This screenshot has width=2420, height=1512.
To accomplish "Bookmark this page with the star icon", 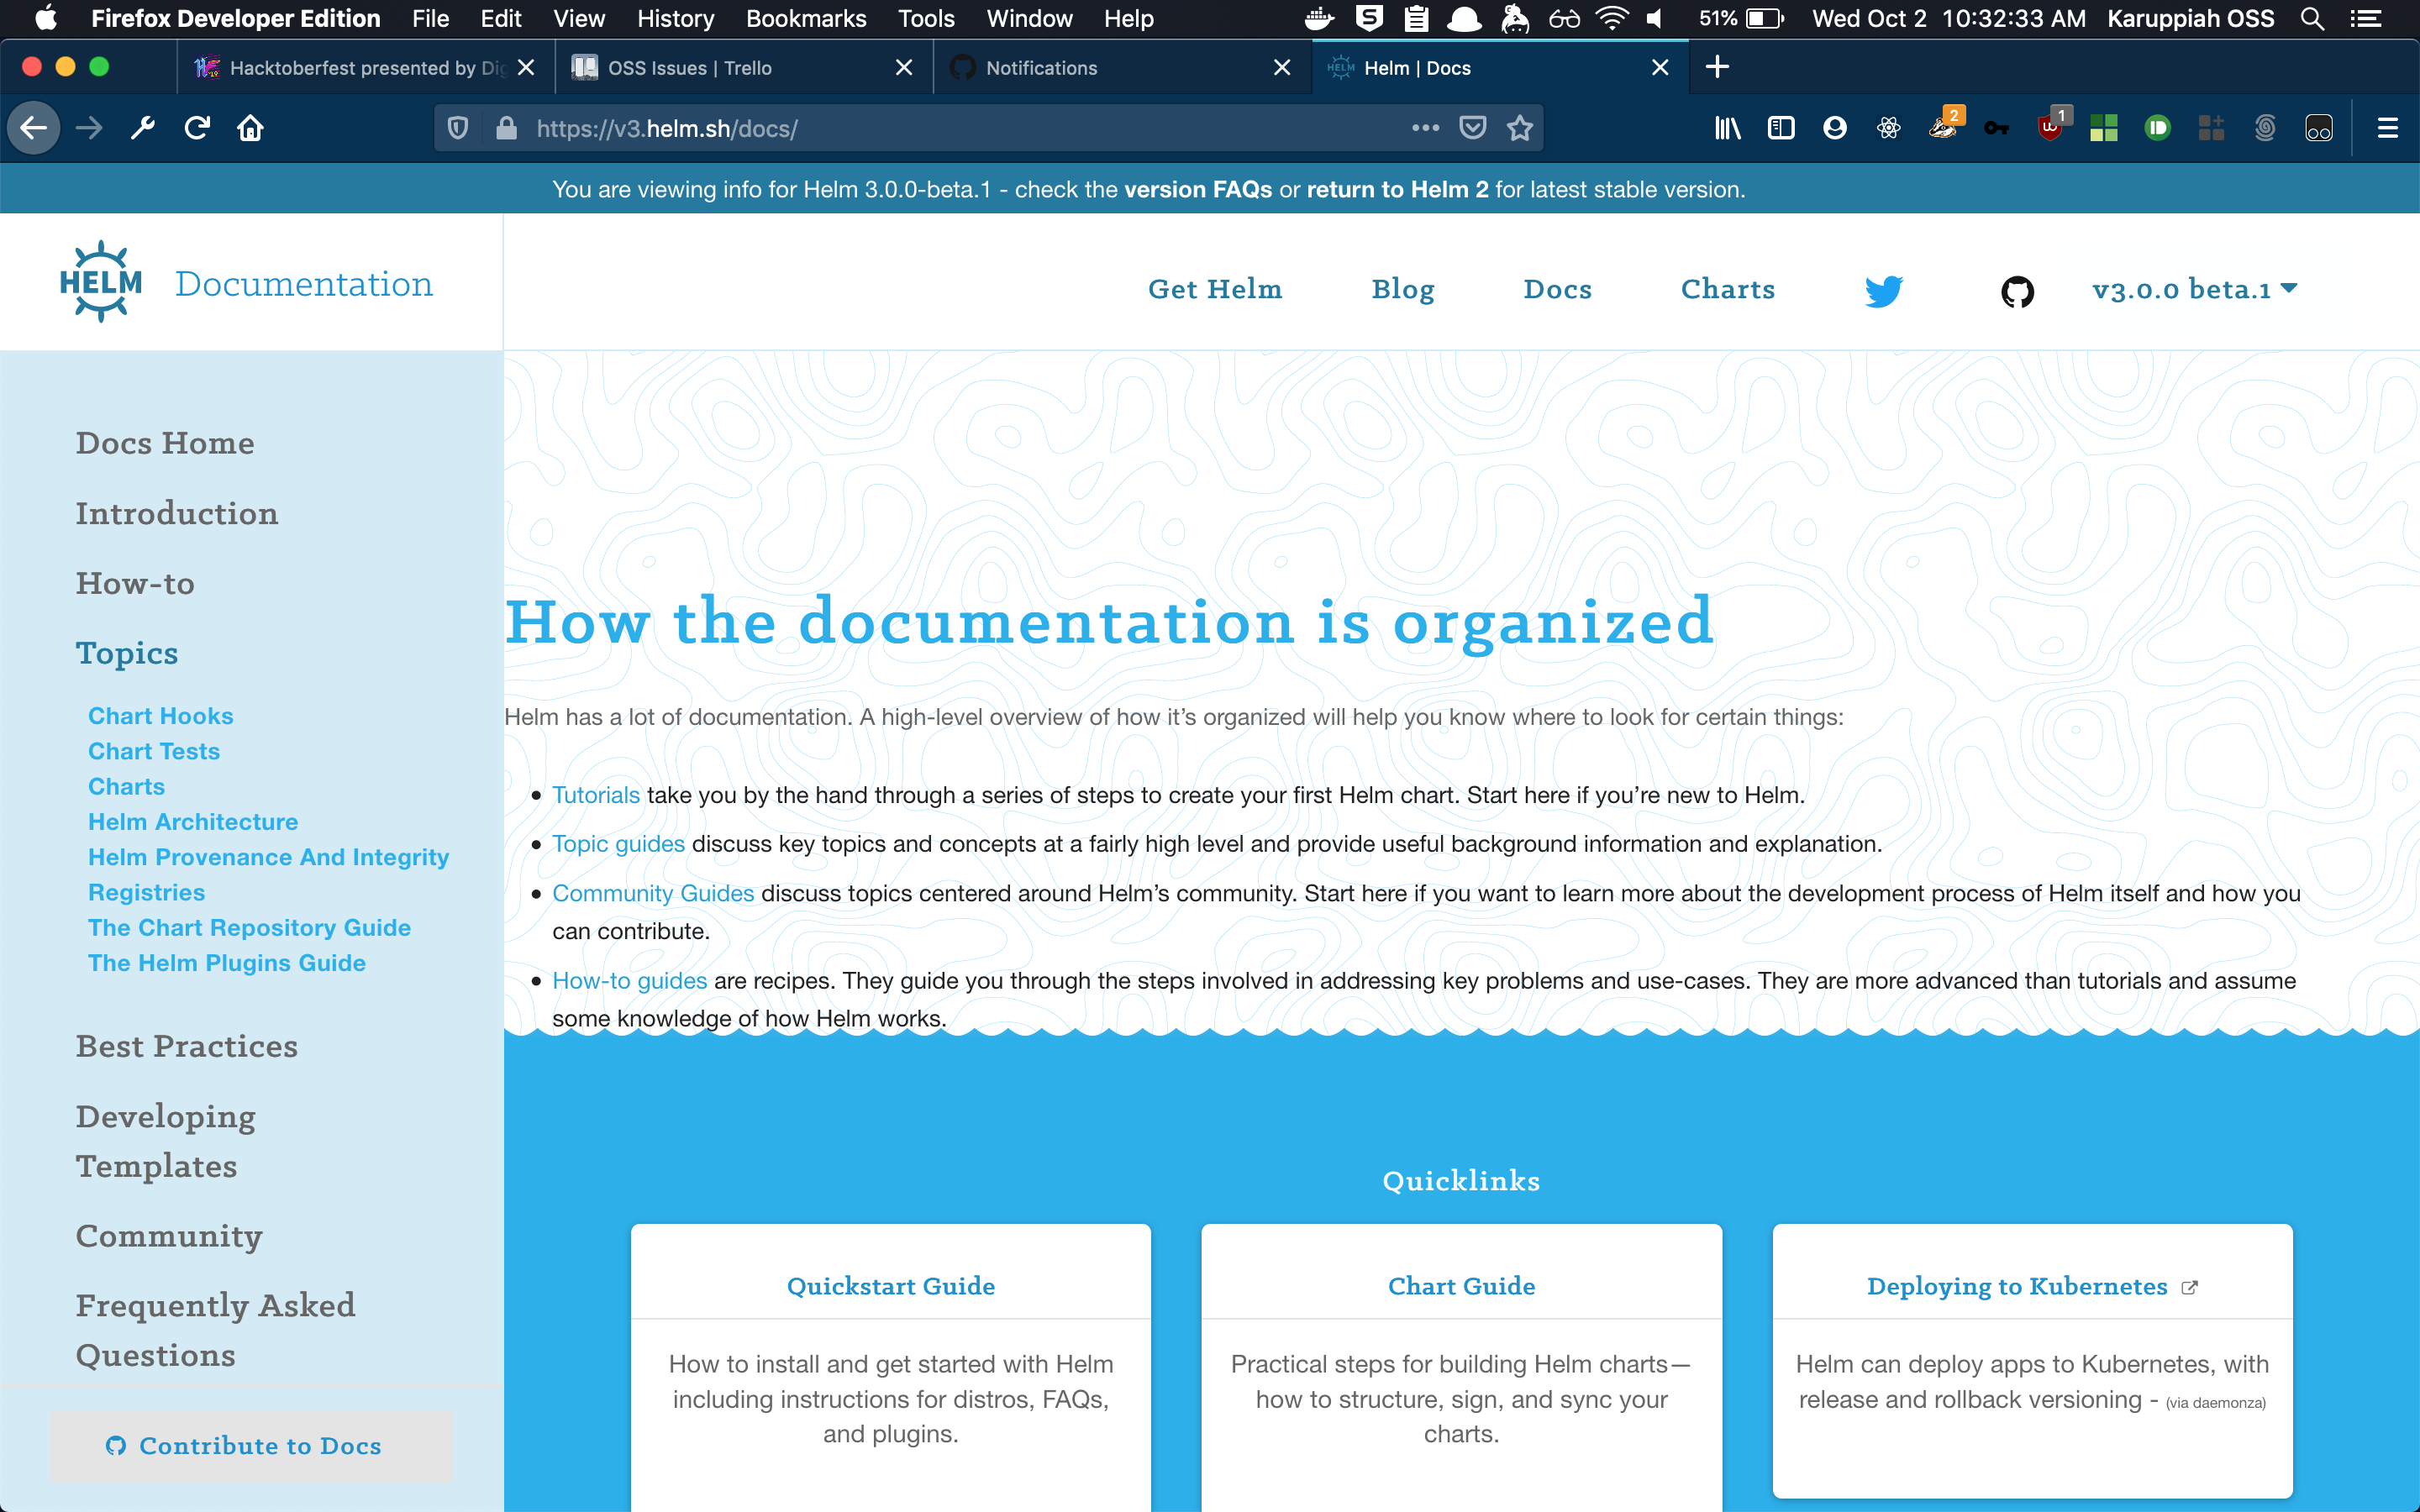I will pyautogui.click(x=1520, y=128).
